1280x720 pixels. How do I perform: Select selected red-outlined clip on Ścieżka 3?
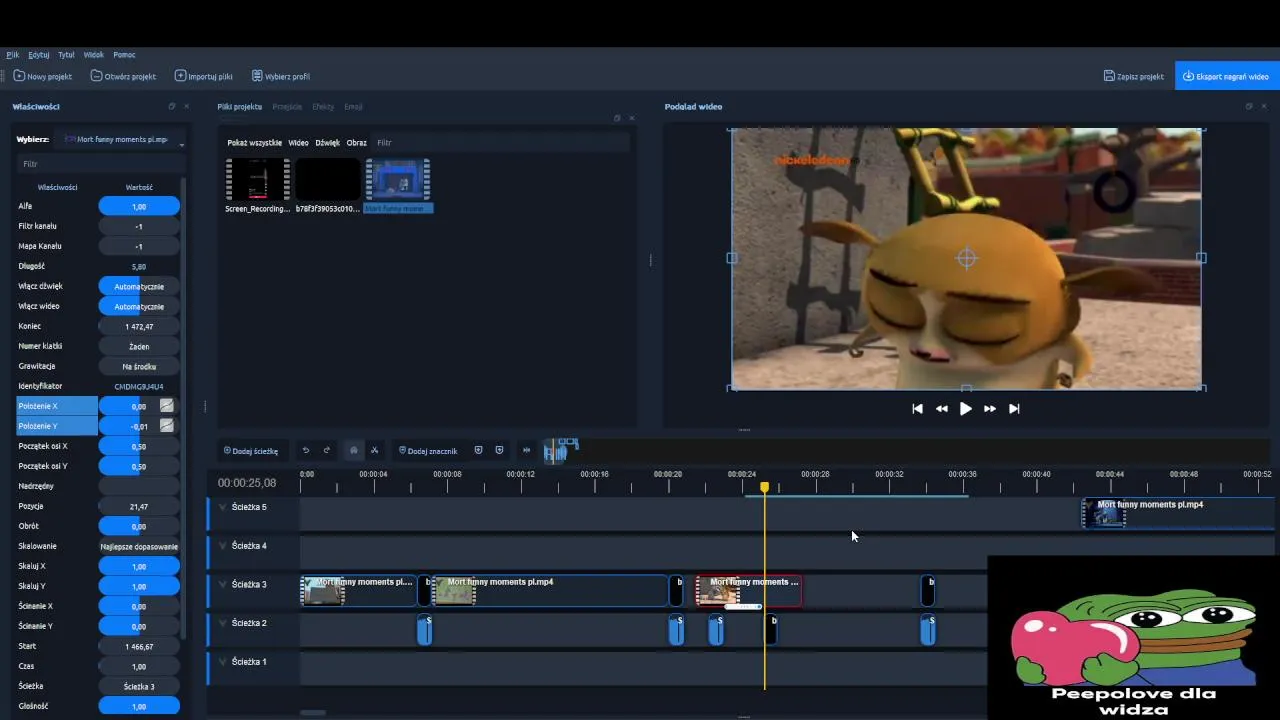749,591
